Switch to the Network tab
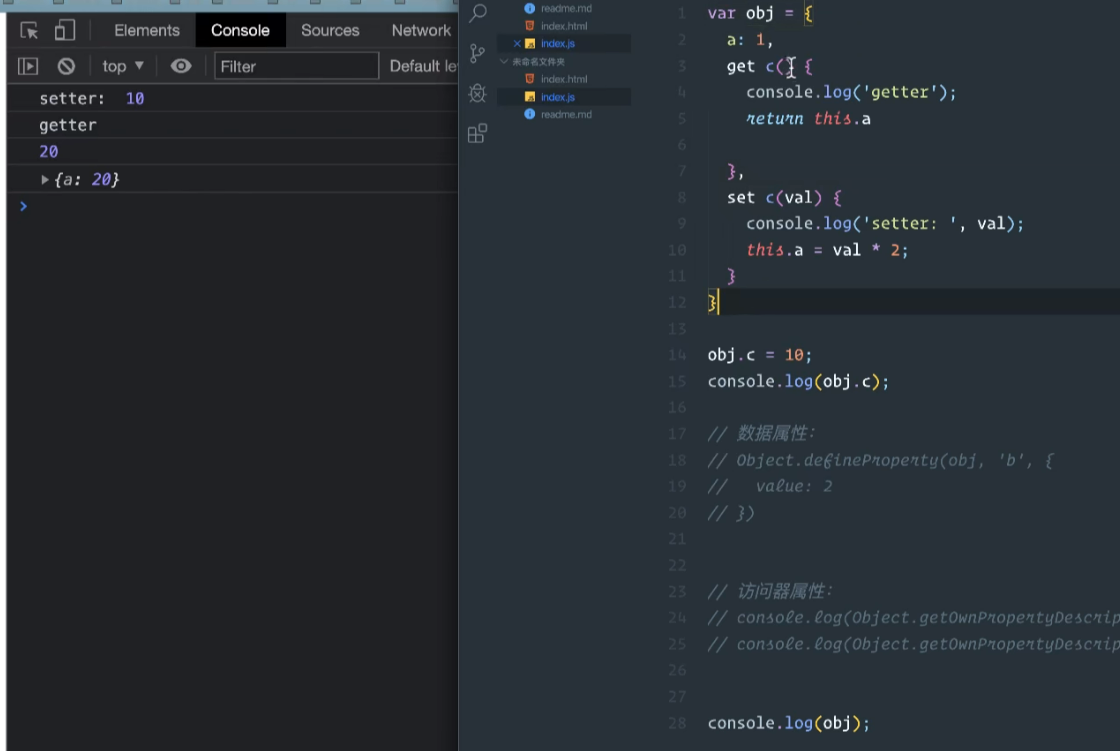Image resolution: width=1120 pixels, height=751 pixels. click(x=421, y=31)
